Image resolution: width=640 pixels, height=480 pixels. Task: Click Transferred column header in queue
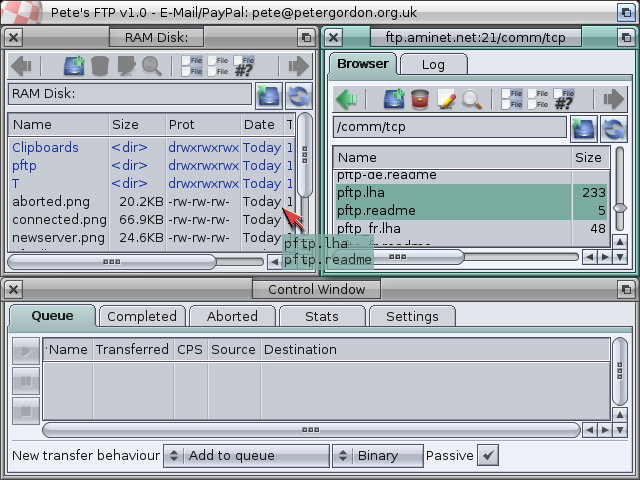[133, 349]
